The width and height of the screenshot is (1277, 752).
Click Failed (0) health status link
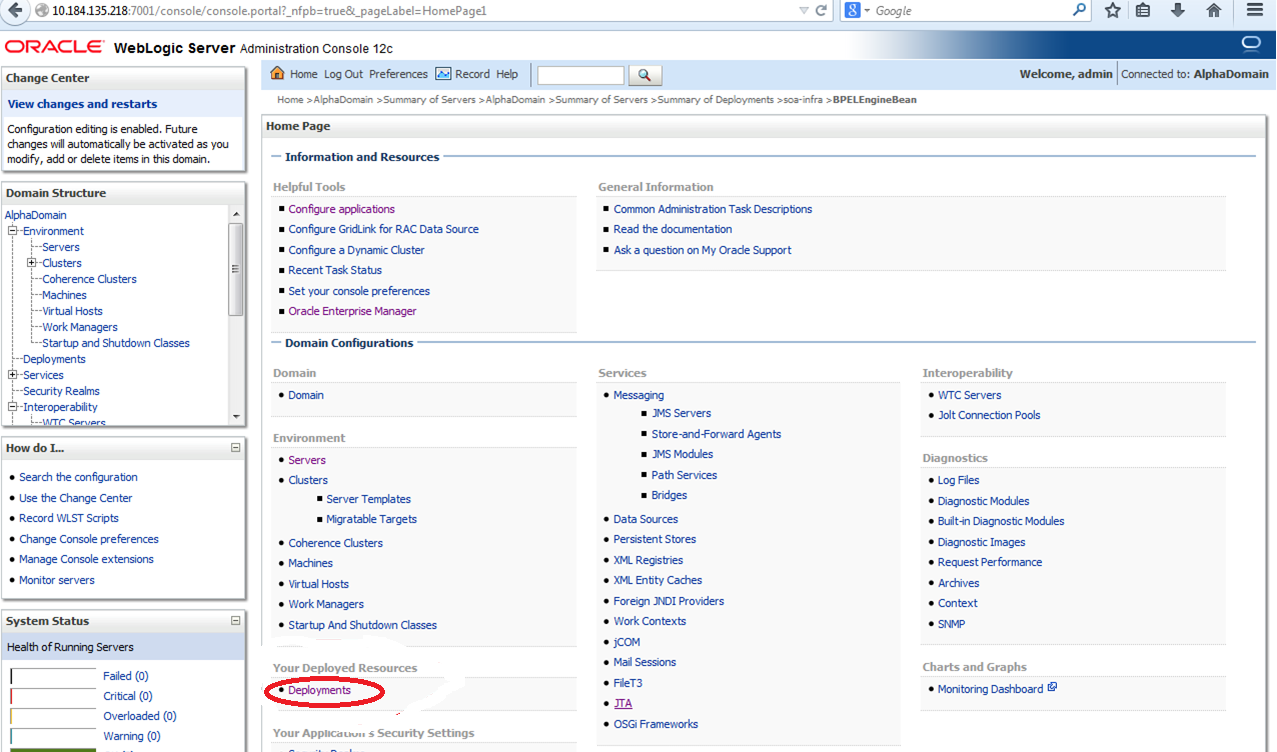[126, 676]
